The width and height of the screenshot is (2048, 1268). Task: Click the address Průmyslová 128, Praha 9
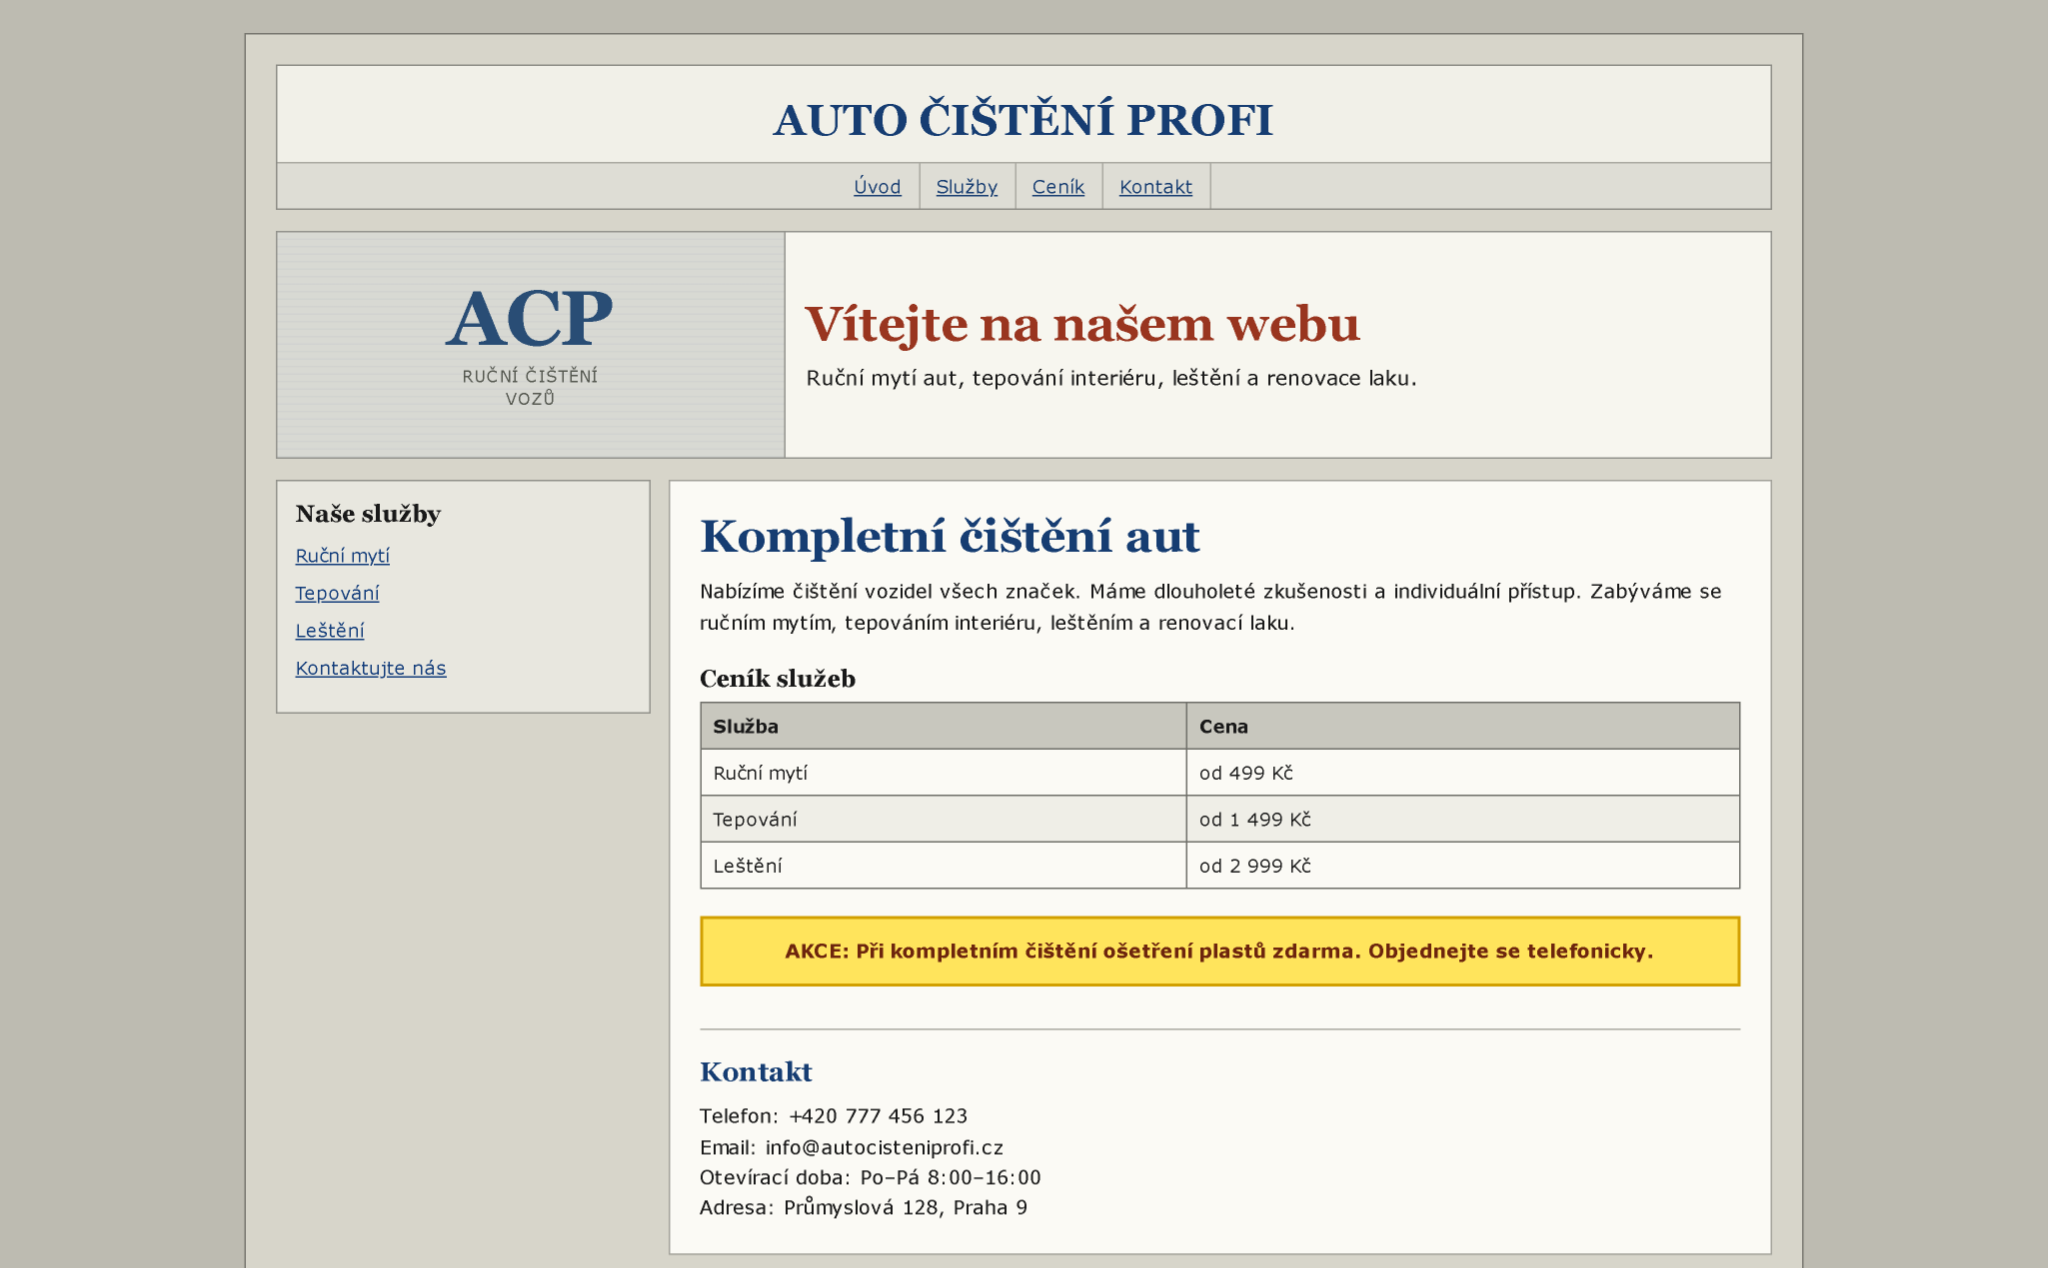pyautogui.click(x=905, y=1208)
